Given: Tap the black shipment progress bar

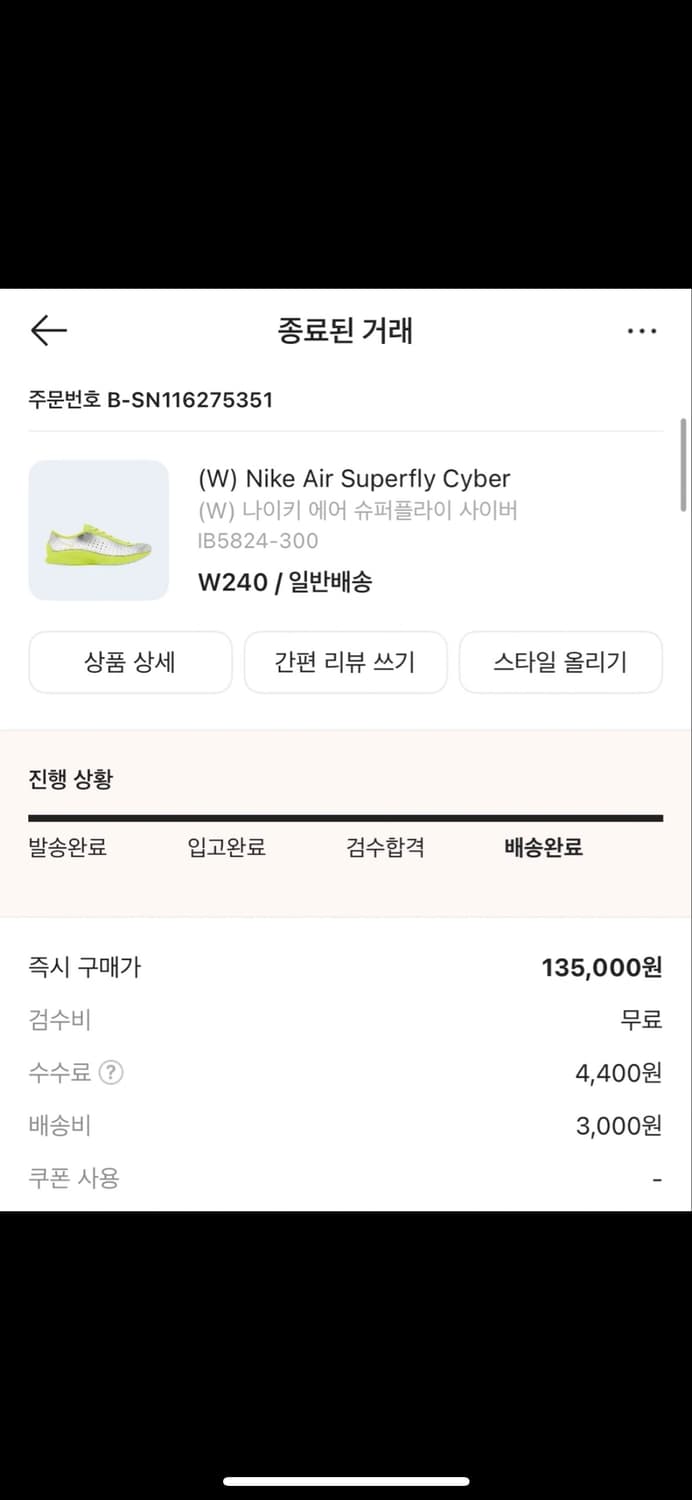Looking at the screenshot, I should point(345,818).
